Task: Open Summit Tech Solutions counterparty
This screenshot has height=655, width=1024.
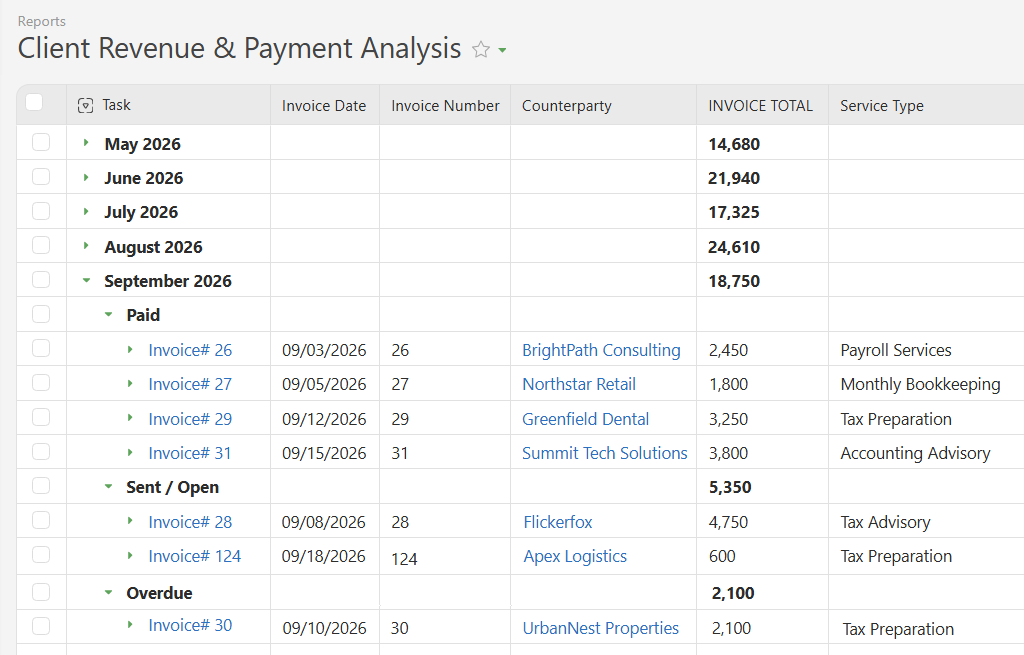Action: 605,453
